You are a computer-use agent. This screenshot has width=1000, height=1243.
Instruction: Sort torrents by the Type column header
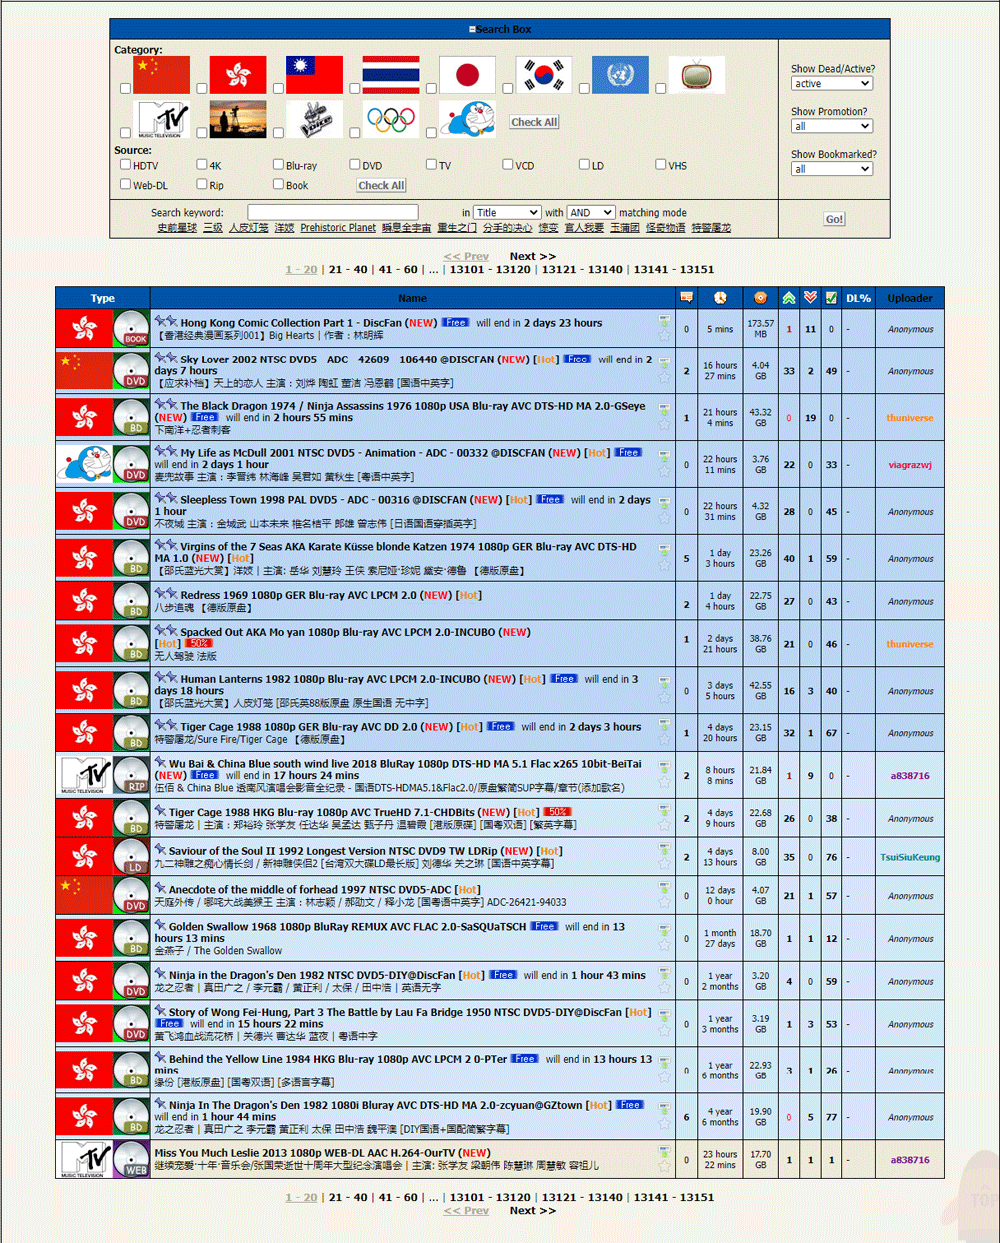[103, 298]
